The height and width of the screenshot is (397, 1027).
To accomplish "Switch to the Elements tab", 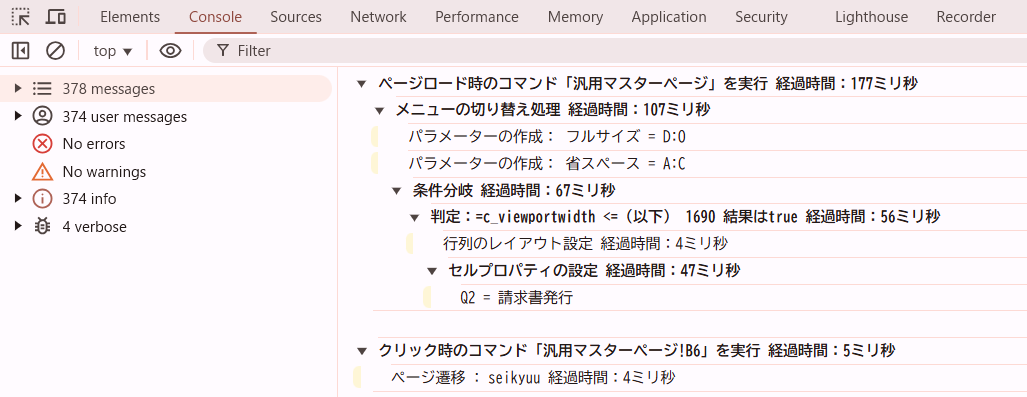I will pyautogui.click(x=130, y=17).
